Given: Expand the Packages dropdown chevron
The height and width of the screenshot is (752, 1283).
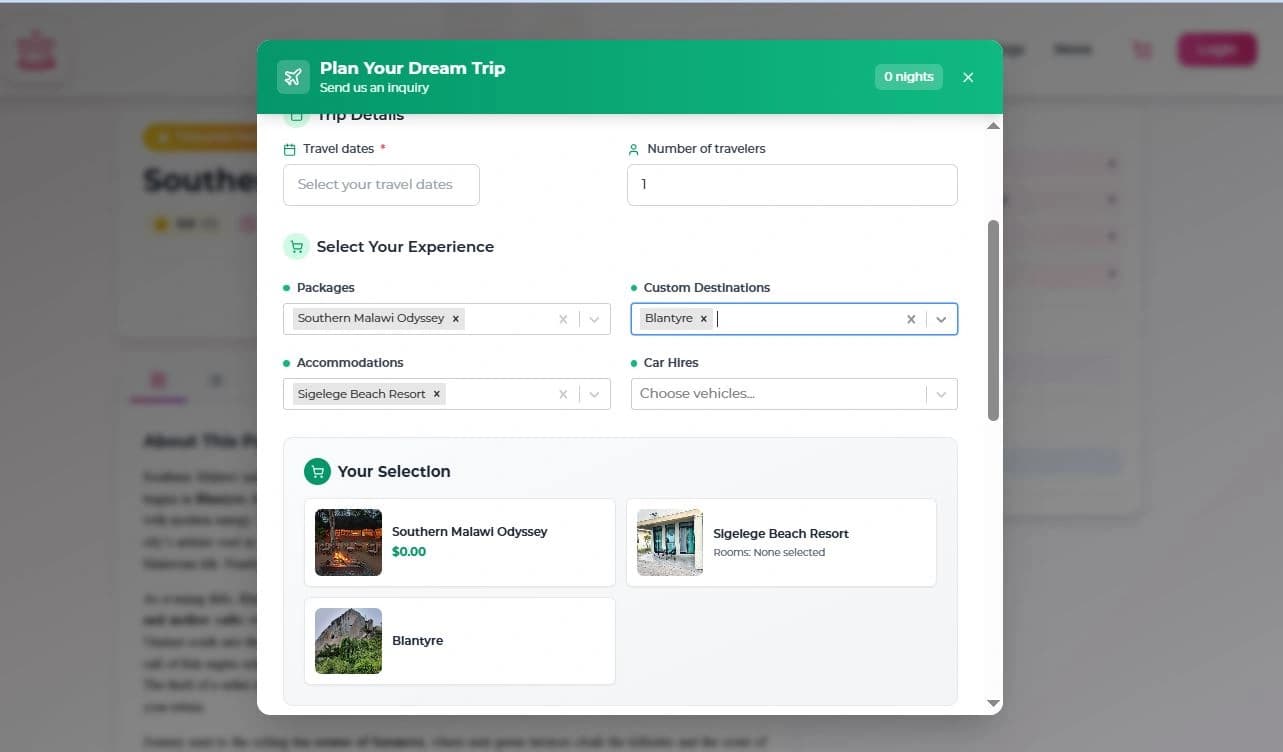Looking at the screenshot, I should click(x=596, y=318).
